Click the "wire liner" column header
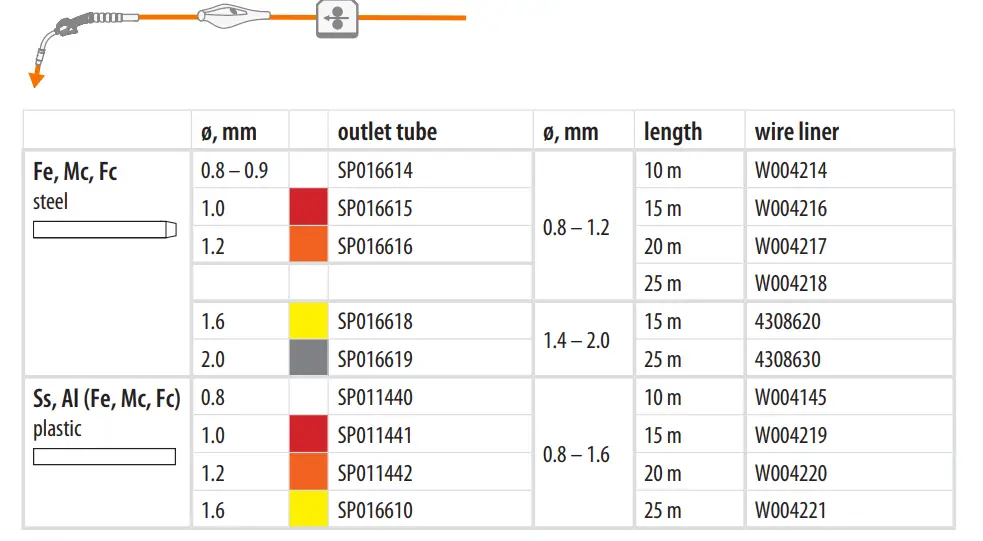The width and height of the screenshot is (983, 541). (797, 132)
